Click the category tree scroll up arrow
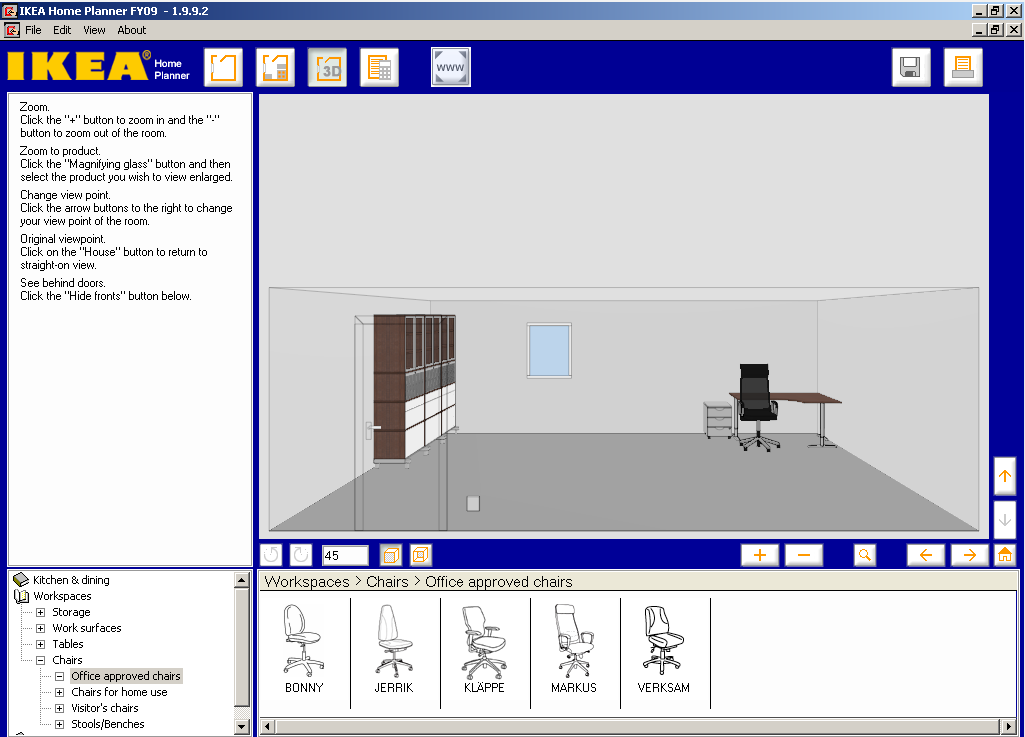 [x=242, y=579]
